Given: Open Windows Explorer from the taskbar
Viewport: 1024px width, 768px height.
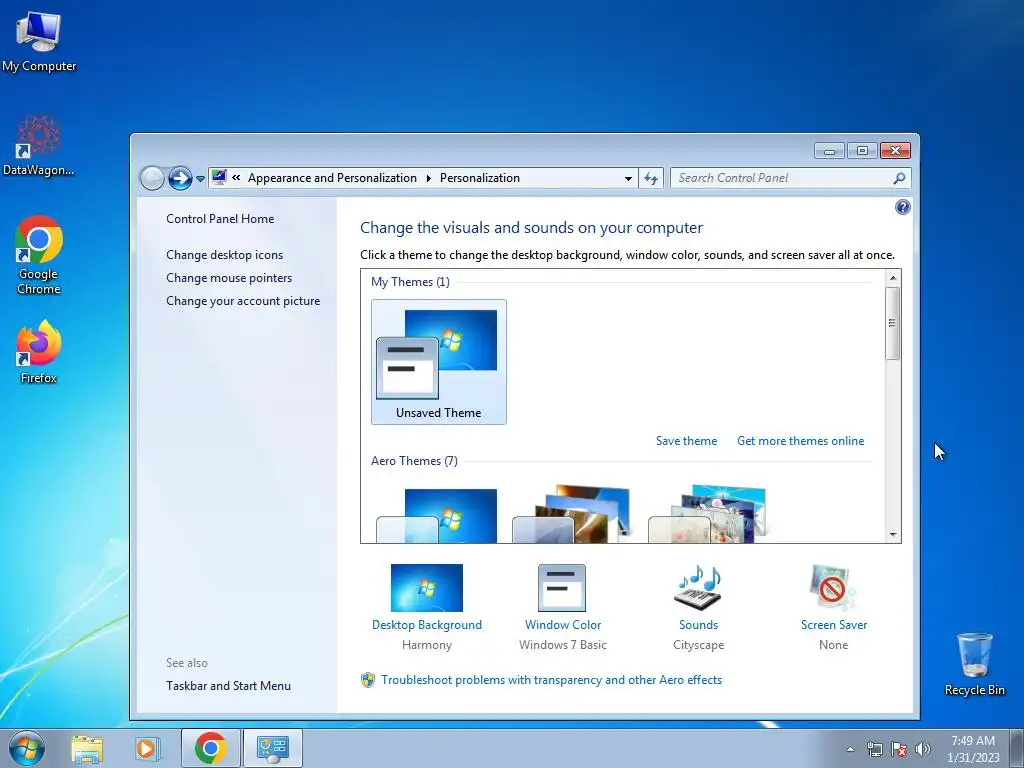Looking at the screenshot, I should pyautogui.click(x=87, y=748).
